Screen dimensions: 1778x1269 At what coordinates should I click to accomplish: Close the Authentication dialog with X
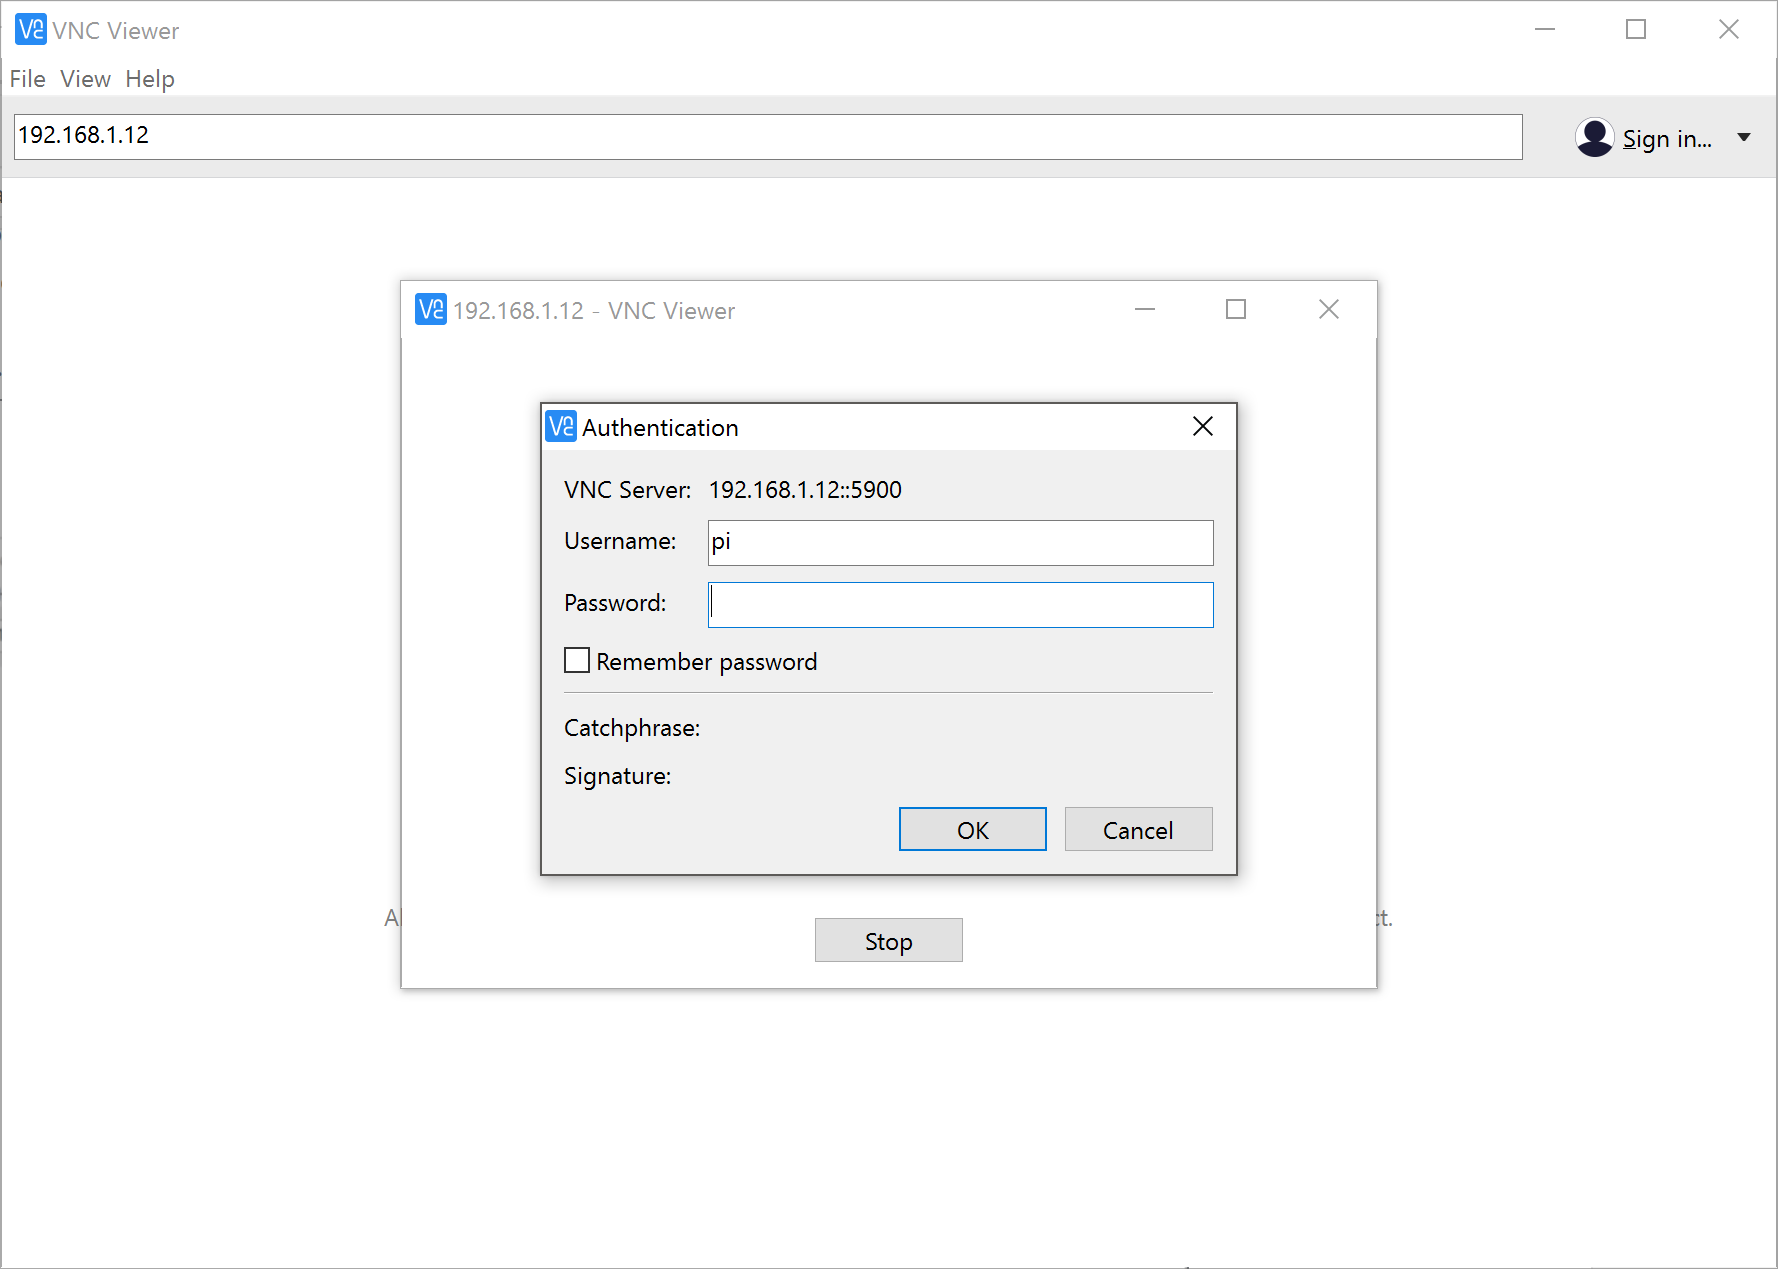1203,427
